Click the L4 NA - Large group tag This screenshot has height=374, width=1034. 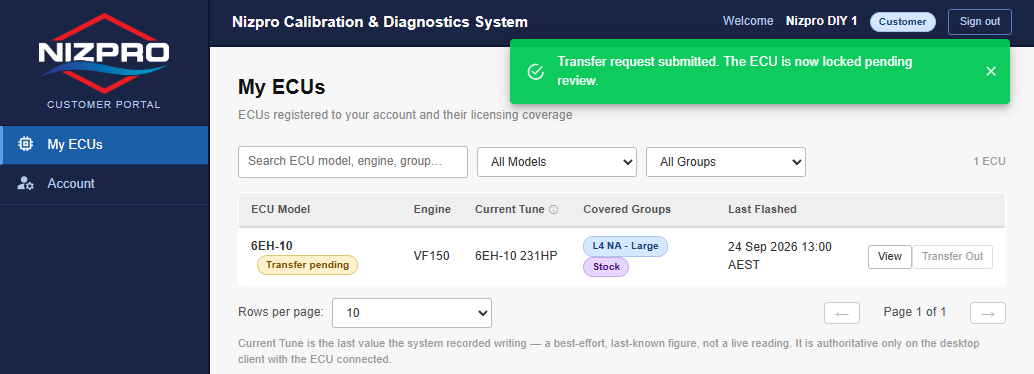(625, 246)
